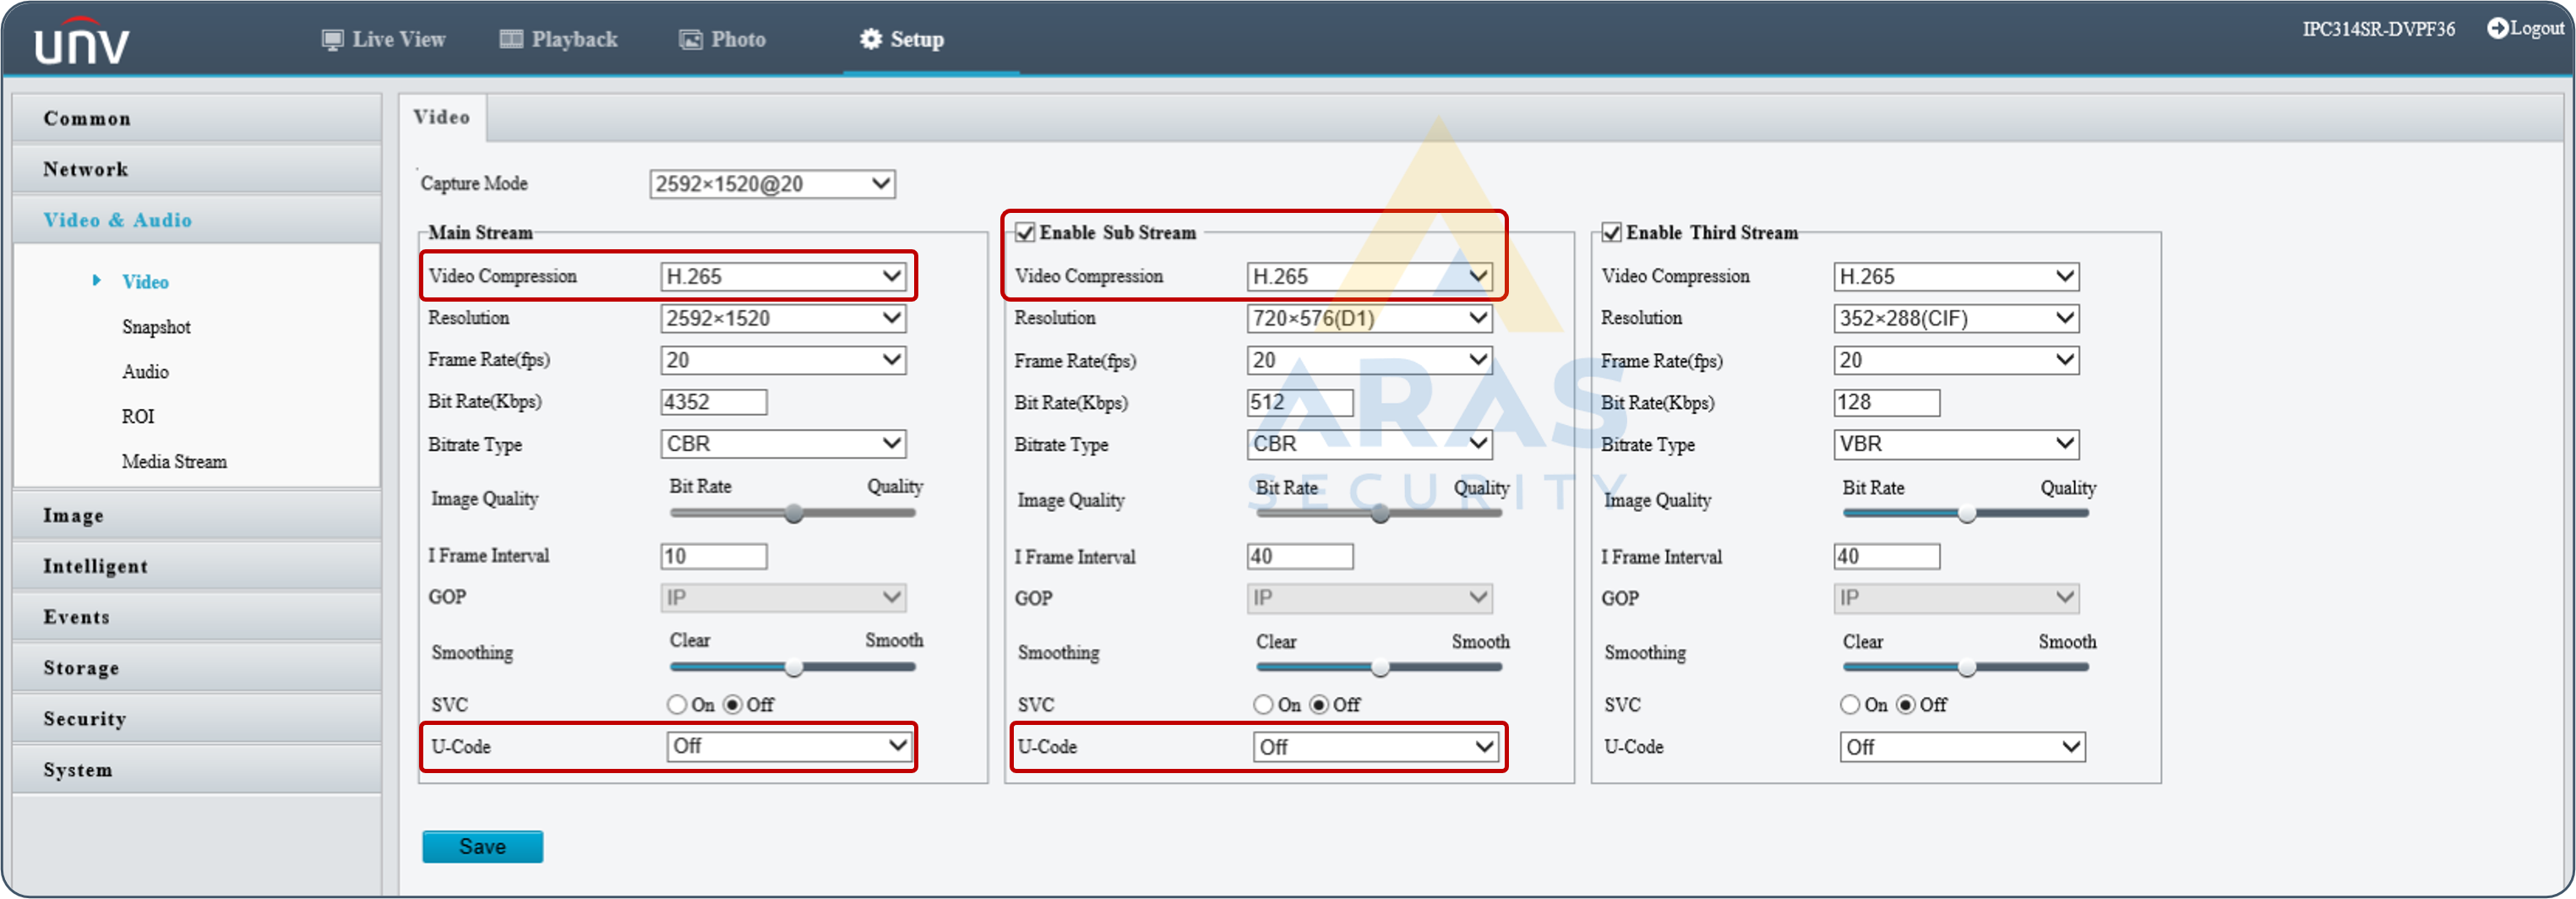The height and width of the screenshot is (899, 2576).
Task: Open Main Stream Resolution dropdown
Action: (783, 319)
